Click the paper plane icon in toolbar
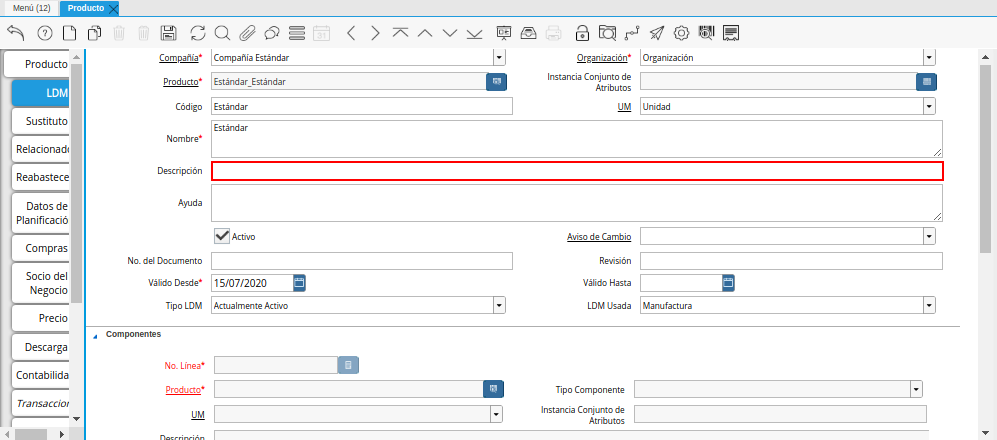 click(657, 33)
